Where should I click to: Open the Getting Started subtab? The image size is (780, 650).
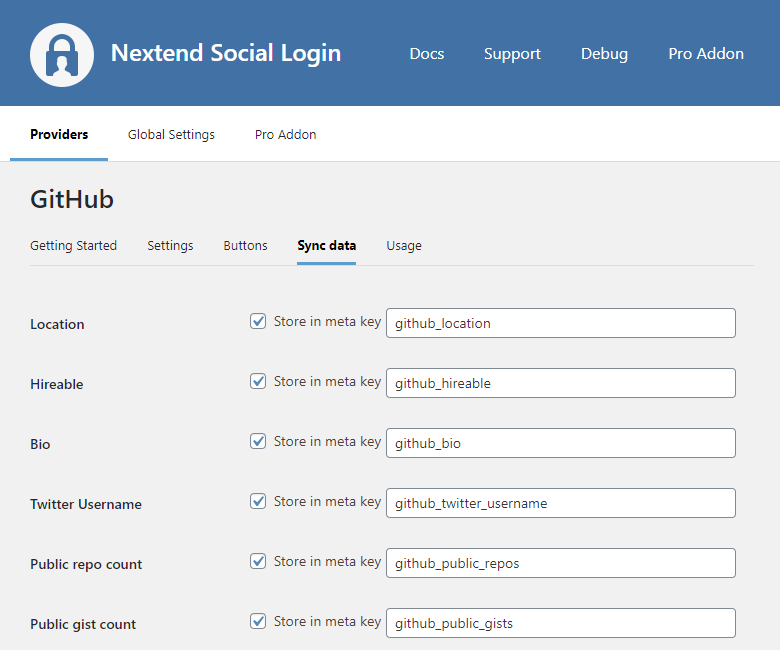[73, 246]
